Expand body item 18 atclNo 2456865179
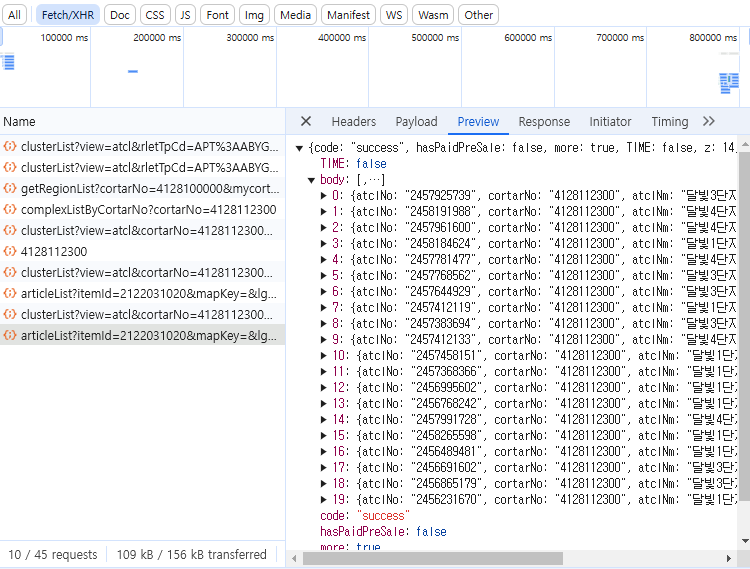The width and height of the screenshot is (750, 569). [x=324, y=484]
